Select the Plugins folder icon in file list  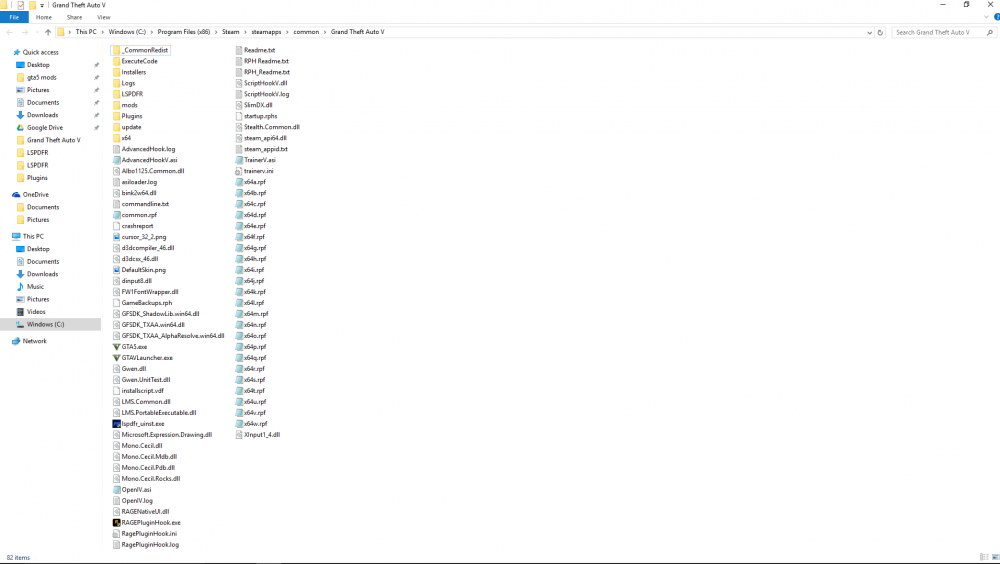pos(116,116)
